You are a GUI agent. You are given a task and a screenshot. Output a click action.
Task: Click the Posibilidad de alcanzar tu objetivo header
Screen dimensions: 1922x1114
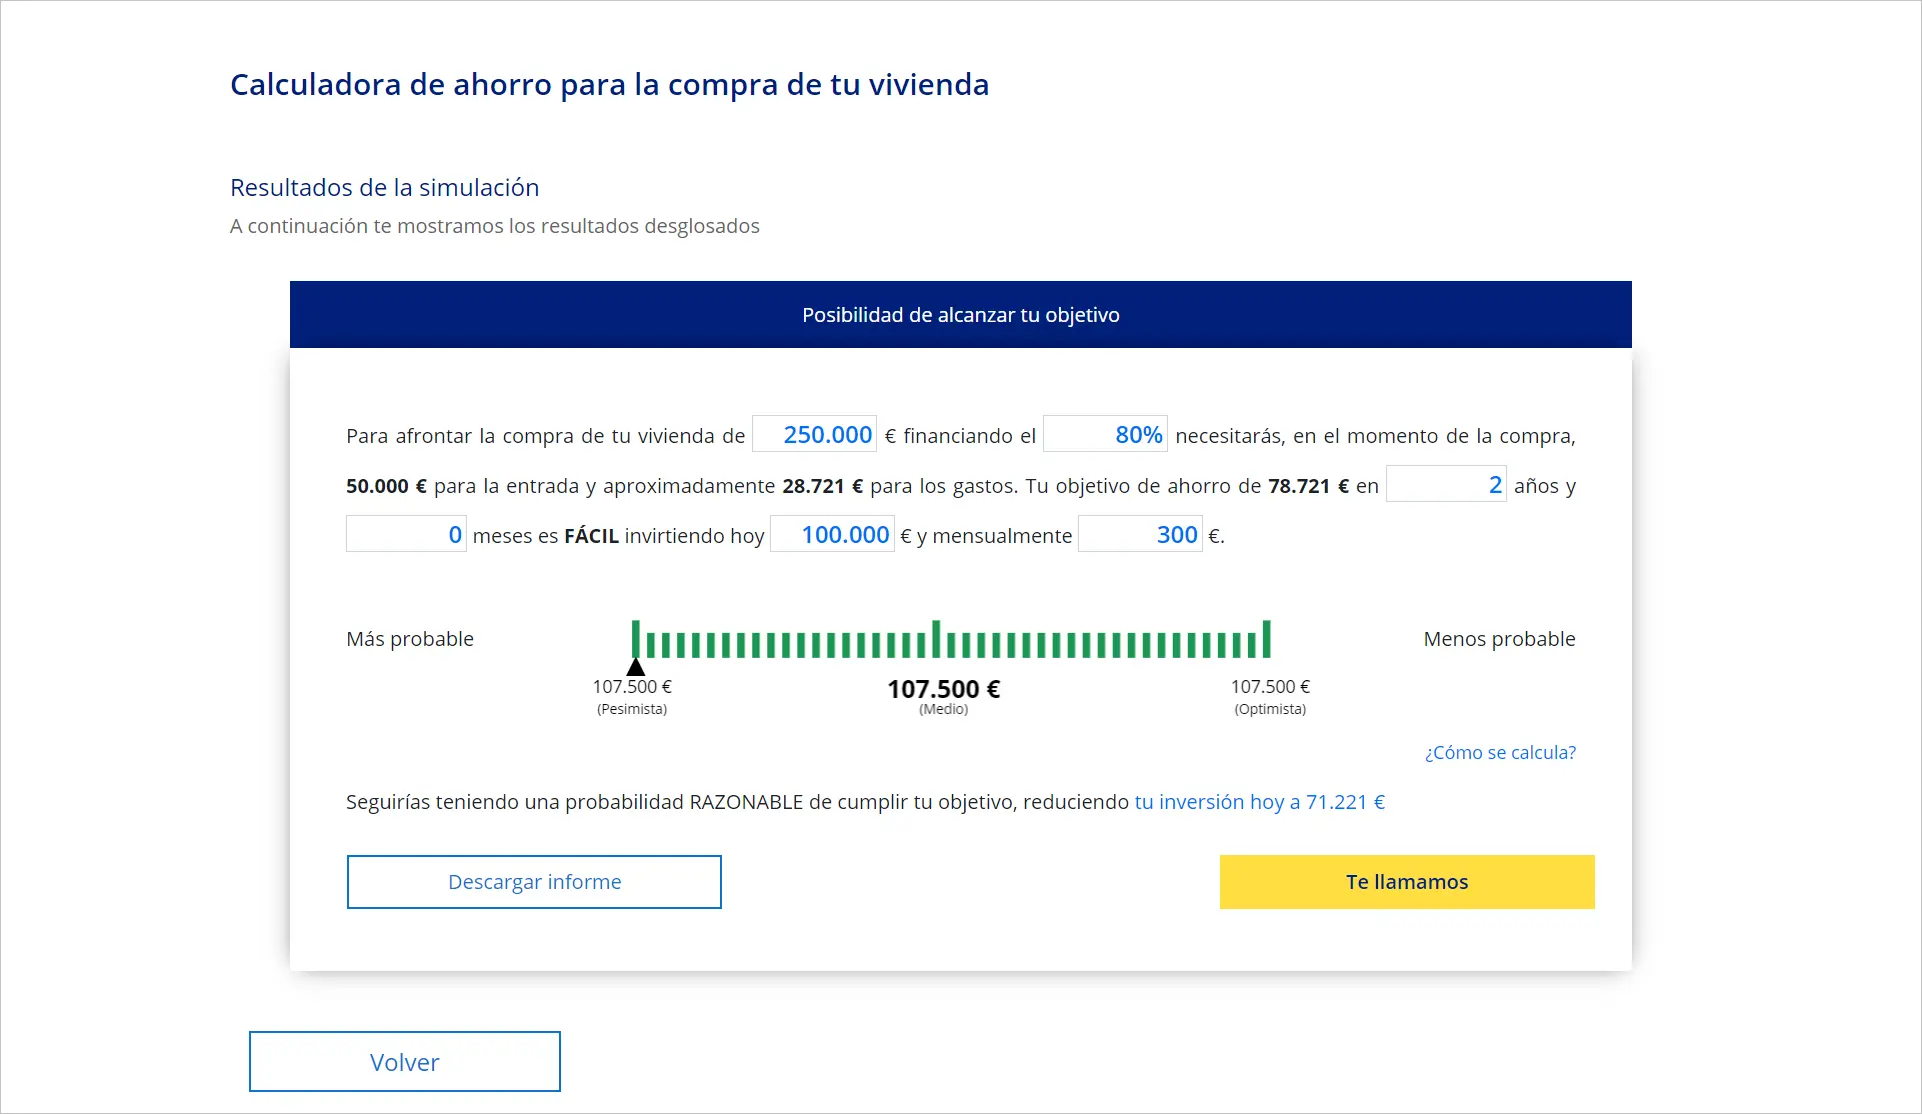click(x=960, y=315)
